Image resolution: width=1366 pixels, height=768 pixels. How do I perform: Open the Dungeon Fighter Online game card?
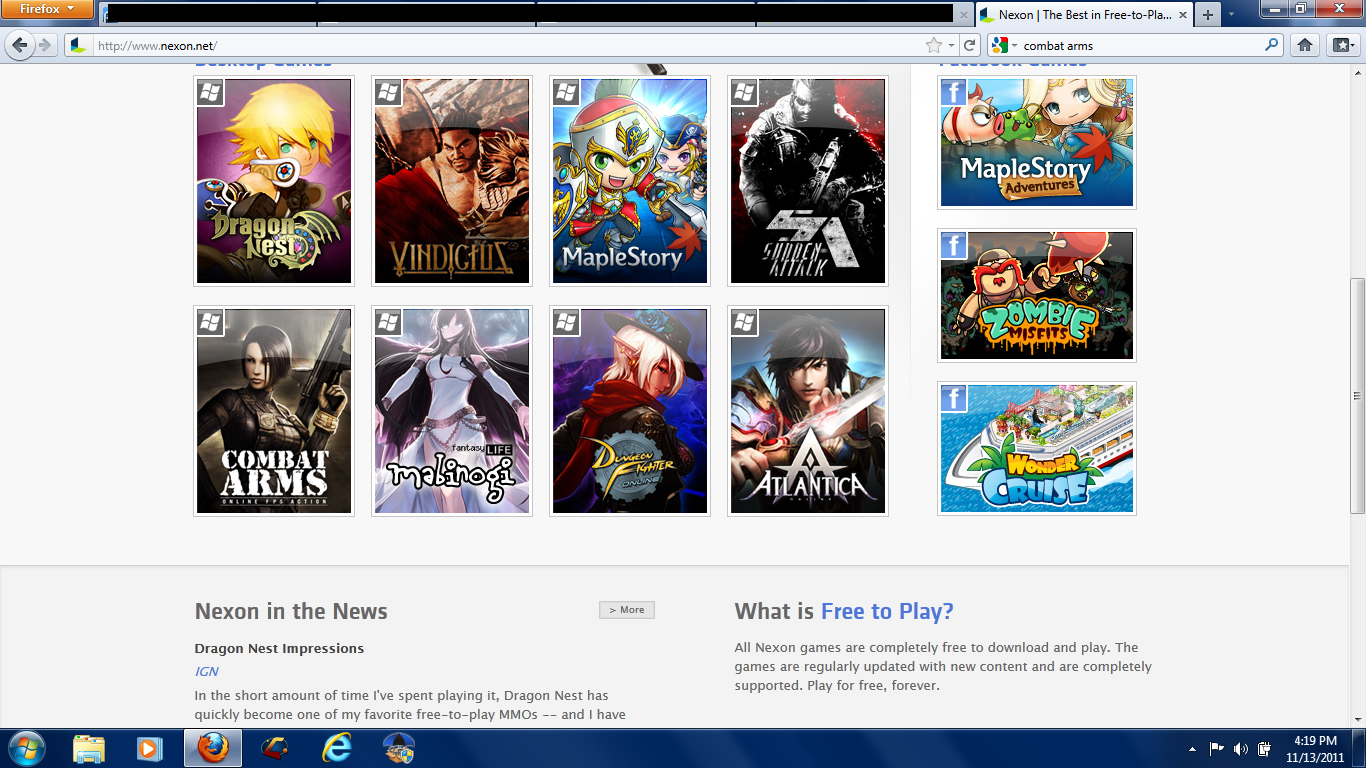coord(630,411)
